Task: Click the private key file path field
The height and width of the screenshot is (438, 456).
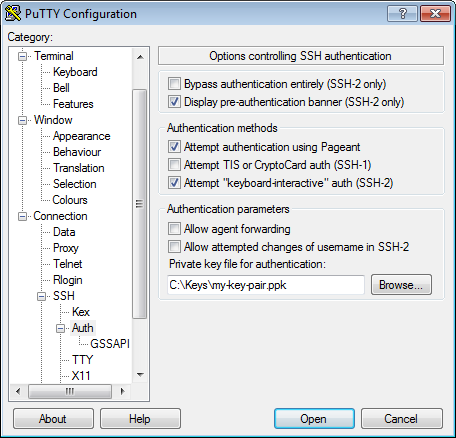Action: (266, 285)
